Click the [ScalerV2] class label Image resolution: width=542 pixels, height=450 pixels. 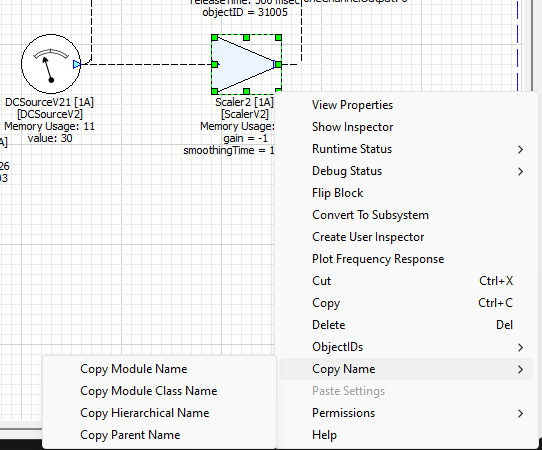[245, 114]
